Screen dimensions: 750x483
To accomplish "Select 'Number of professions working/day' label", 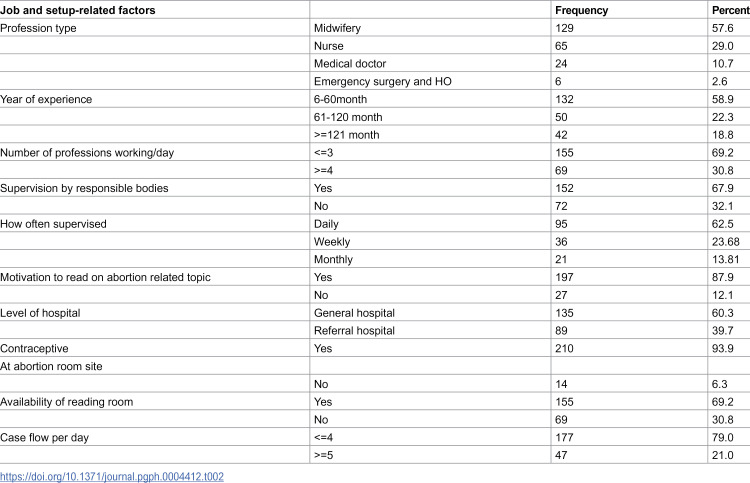I will tap(87, 153).
